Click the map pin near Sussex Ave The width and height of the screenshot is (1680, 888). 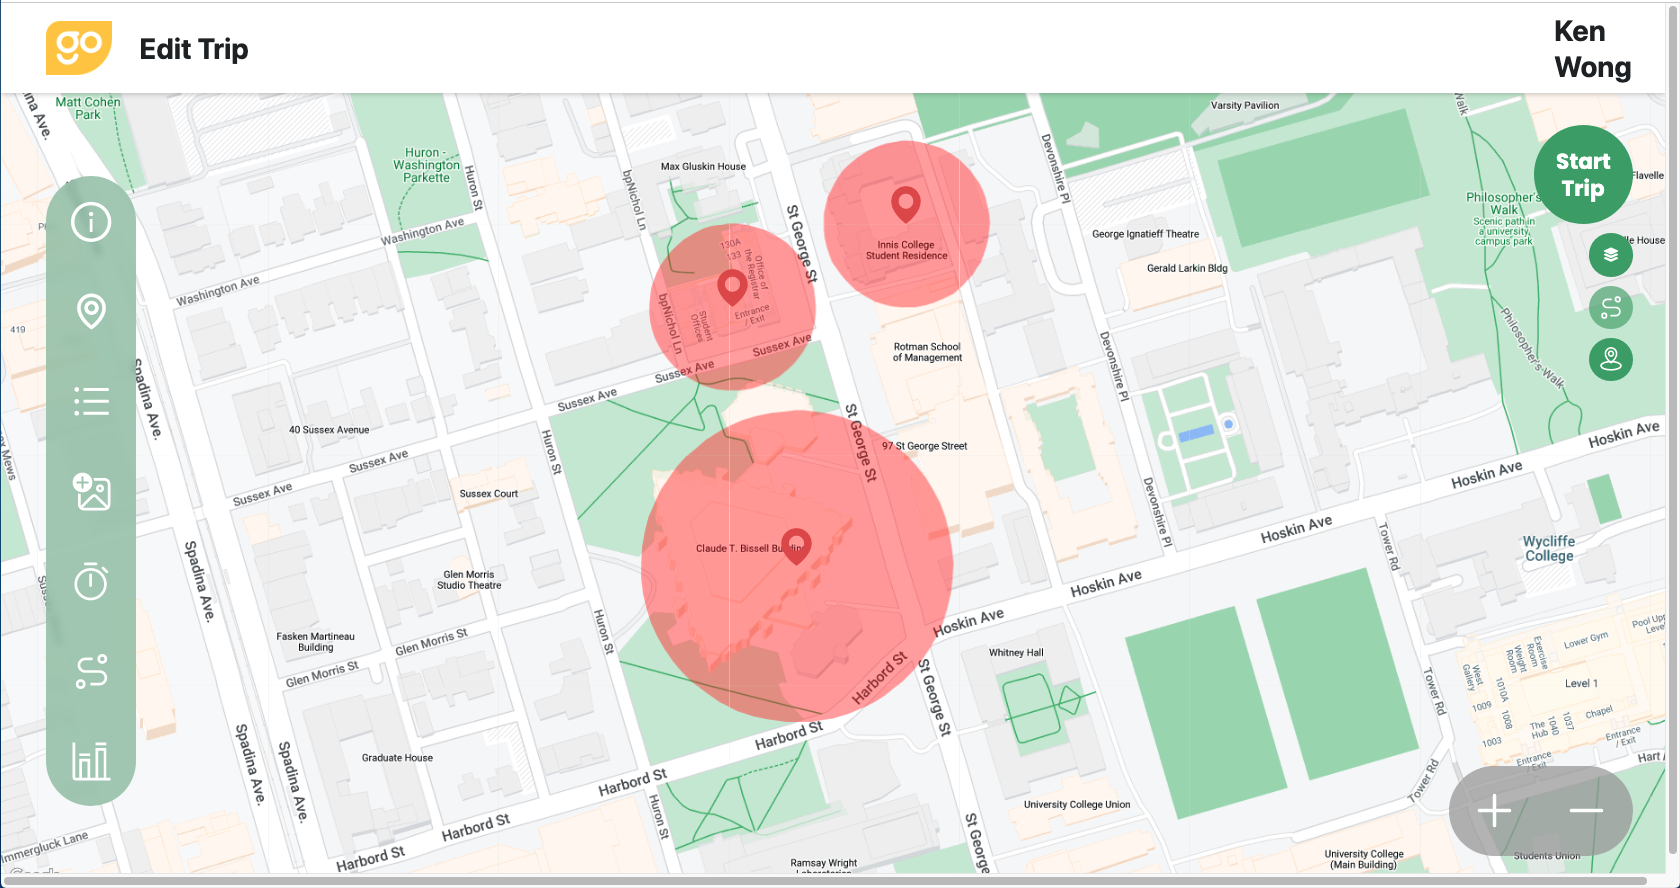coord(732,287)
